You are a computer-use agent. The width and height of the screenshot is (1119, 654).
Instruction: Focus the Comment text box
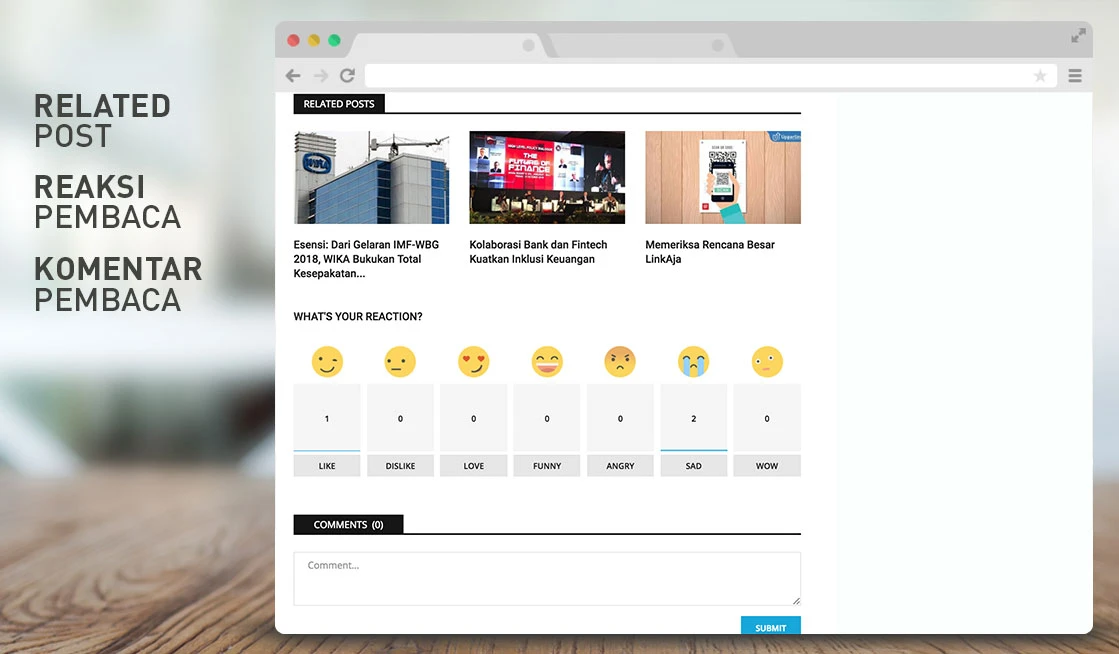[x=547, y=578]
